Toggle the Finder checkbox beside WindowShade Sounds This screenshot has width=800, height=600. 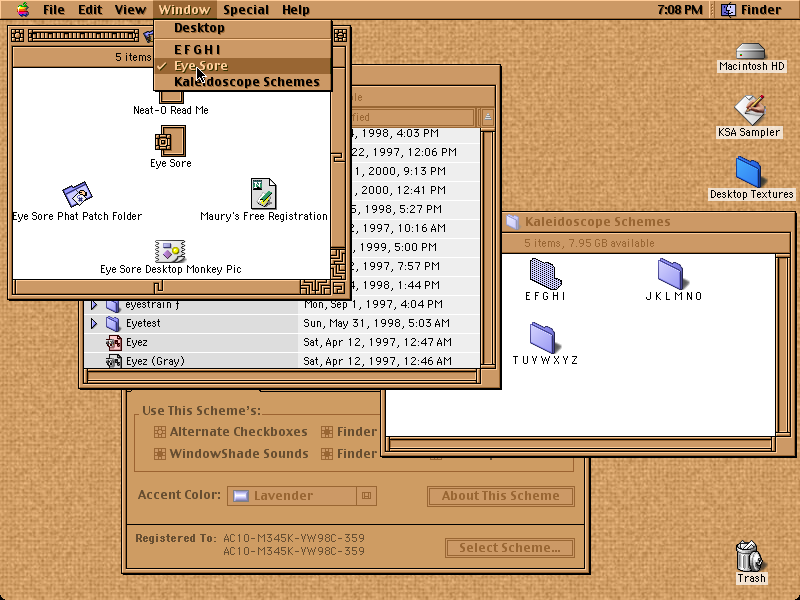327,454
